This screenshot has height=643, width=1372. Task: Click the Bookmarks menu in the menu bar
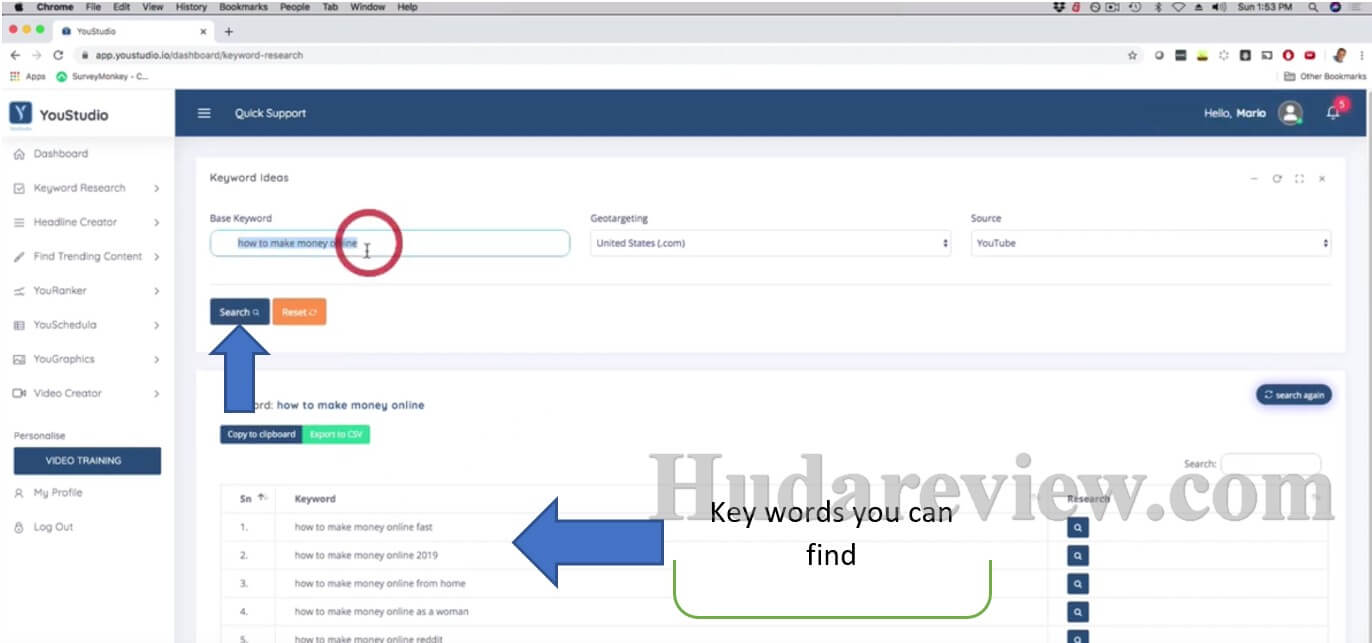coord(244,7)
